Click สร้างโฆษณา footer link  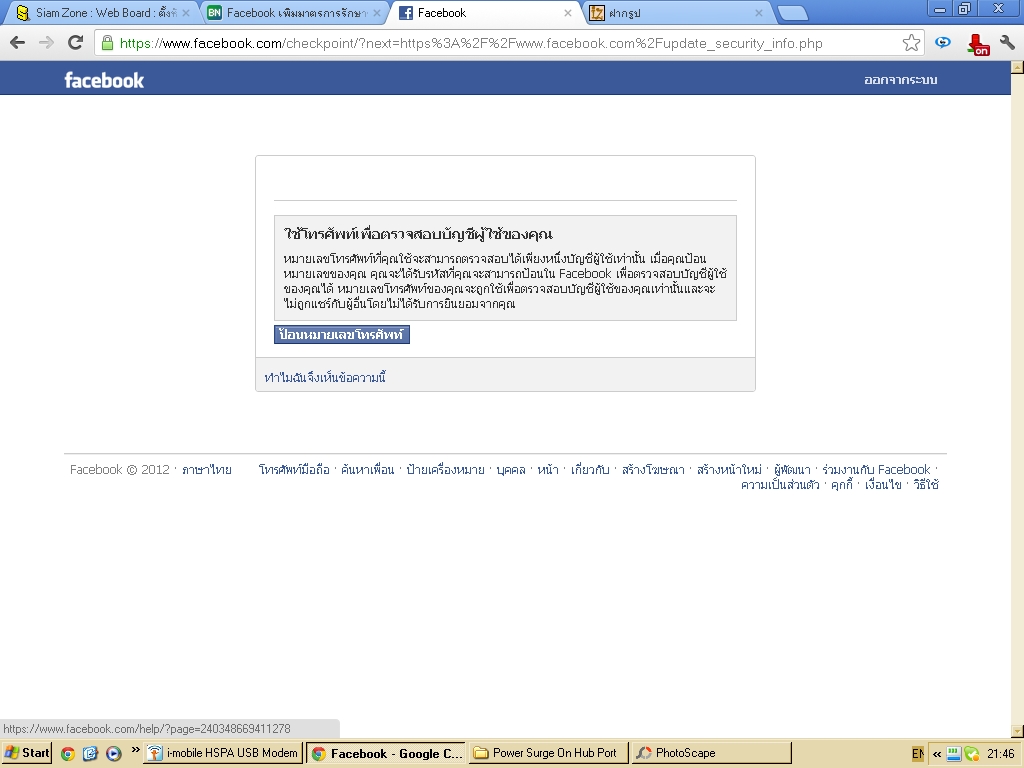(x=653, y=470)
